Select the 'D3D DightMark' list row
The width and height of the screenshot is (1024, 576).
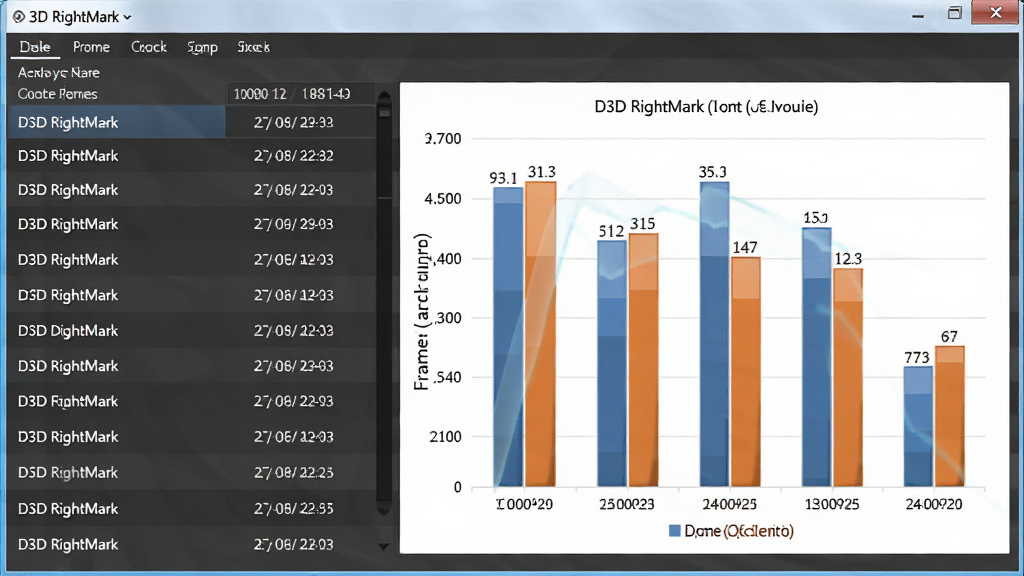(192, 330)
